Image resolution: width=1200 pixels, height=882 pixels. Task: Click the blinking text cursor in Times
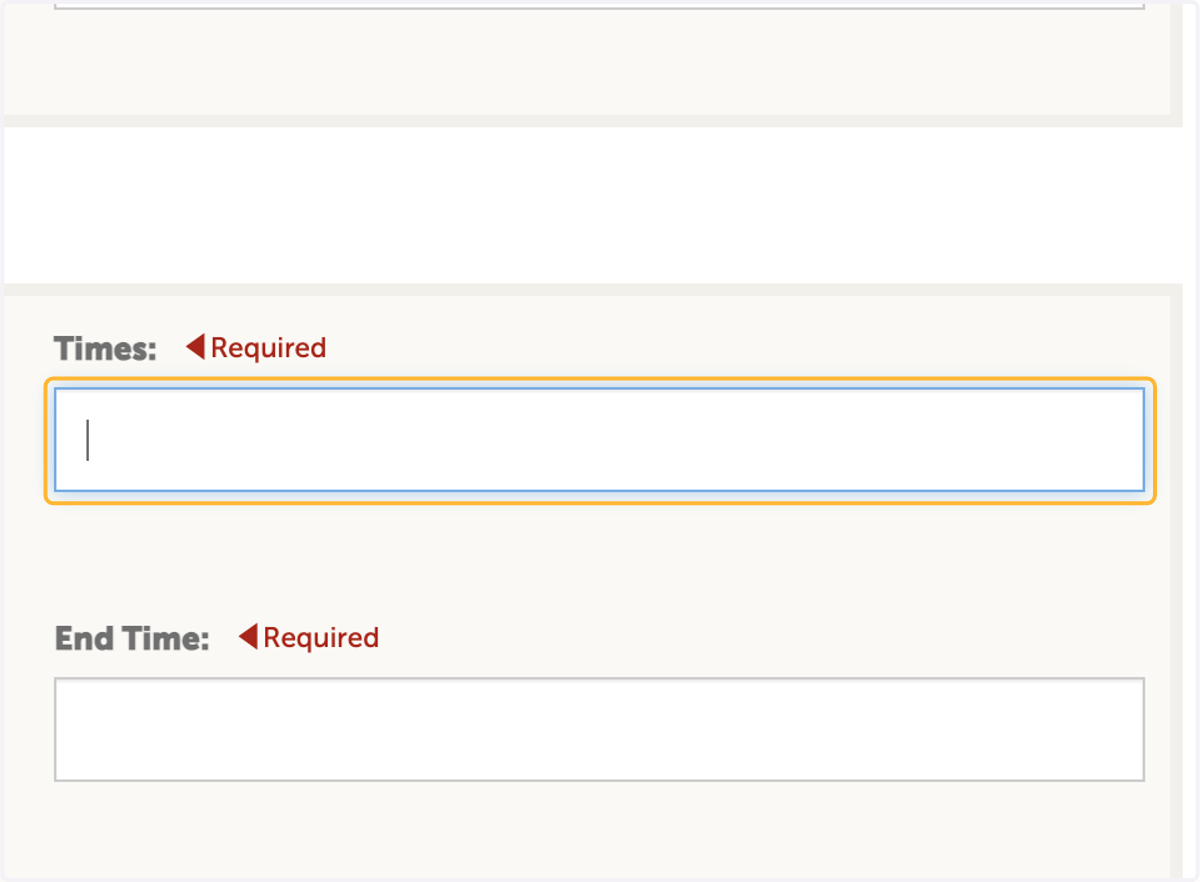click(88, 440)
